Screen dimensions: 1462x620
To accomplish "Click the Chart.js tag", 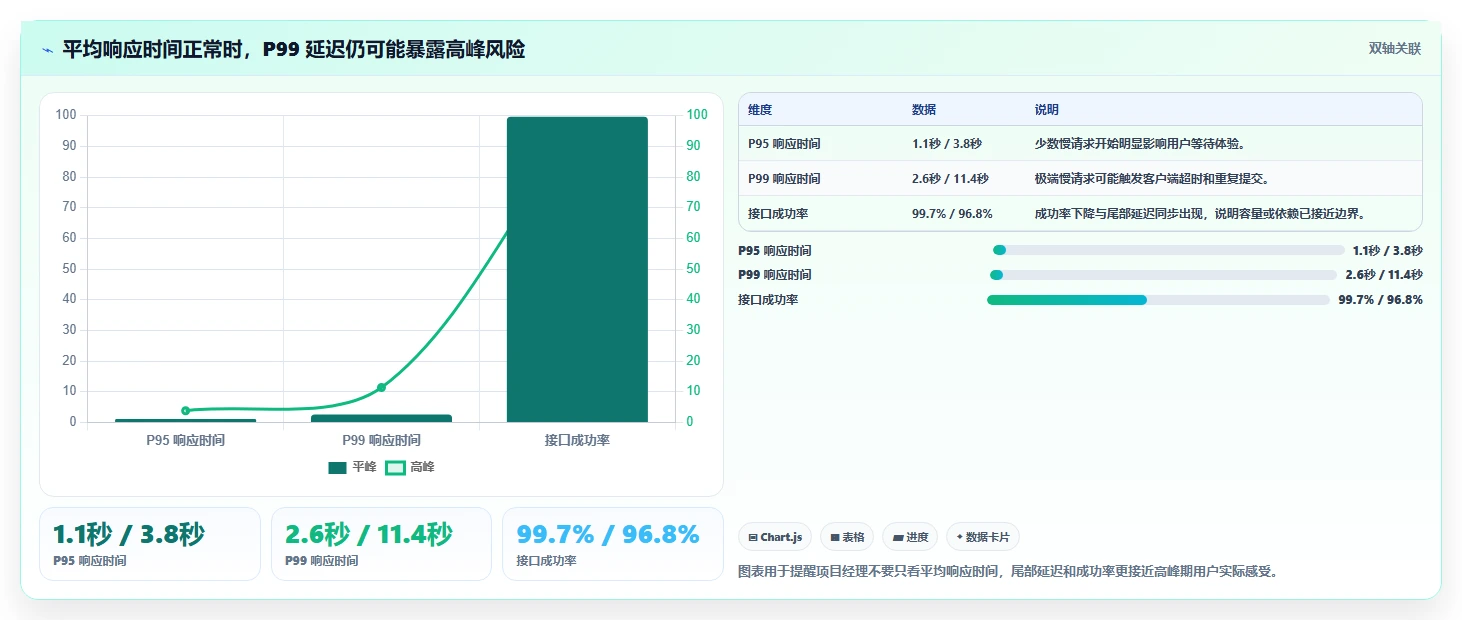I will (775, 537).
